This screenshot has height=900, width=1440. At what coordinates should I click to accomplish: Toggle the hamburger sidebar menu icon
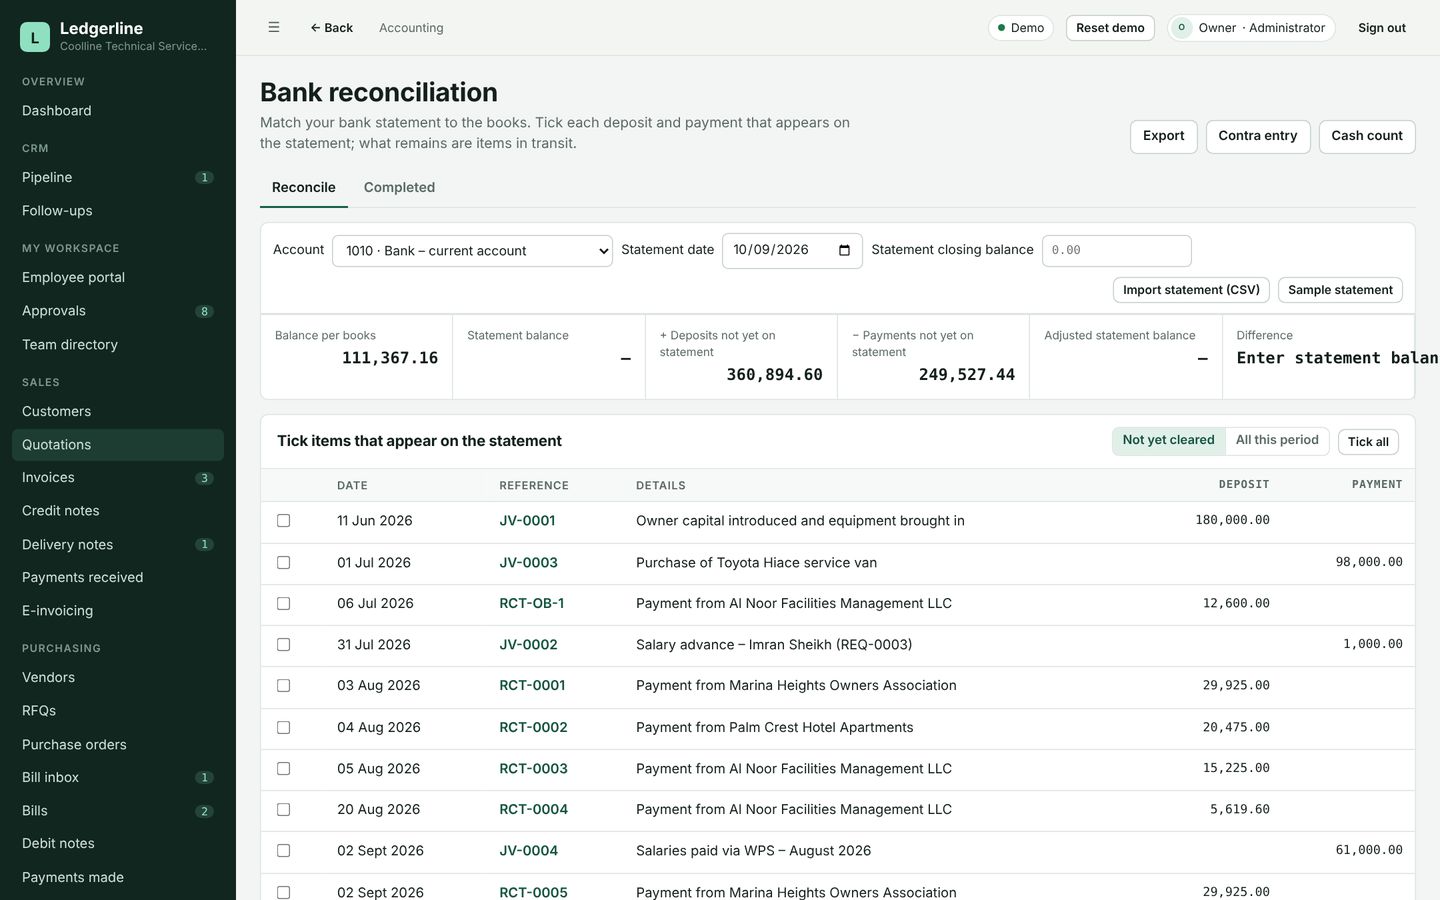[274, 27]
